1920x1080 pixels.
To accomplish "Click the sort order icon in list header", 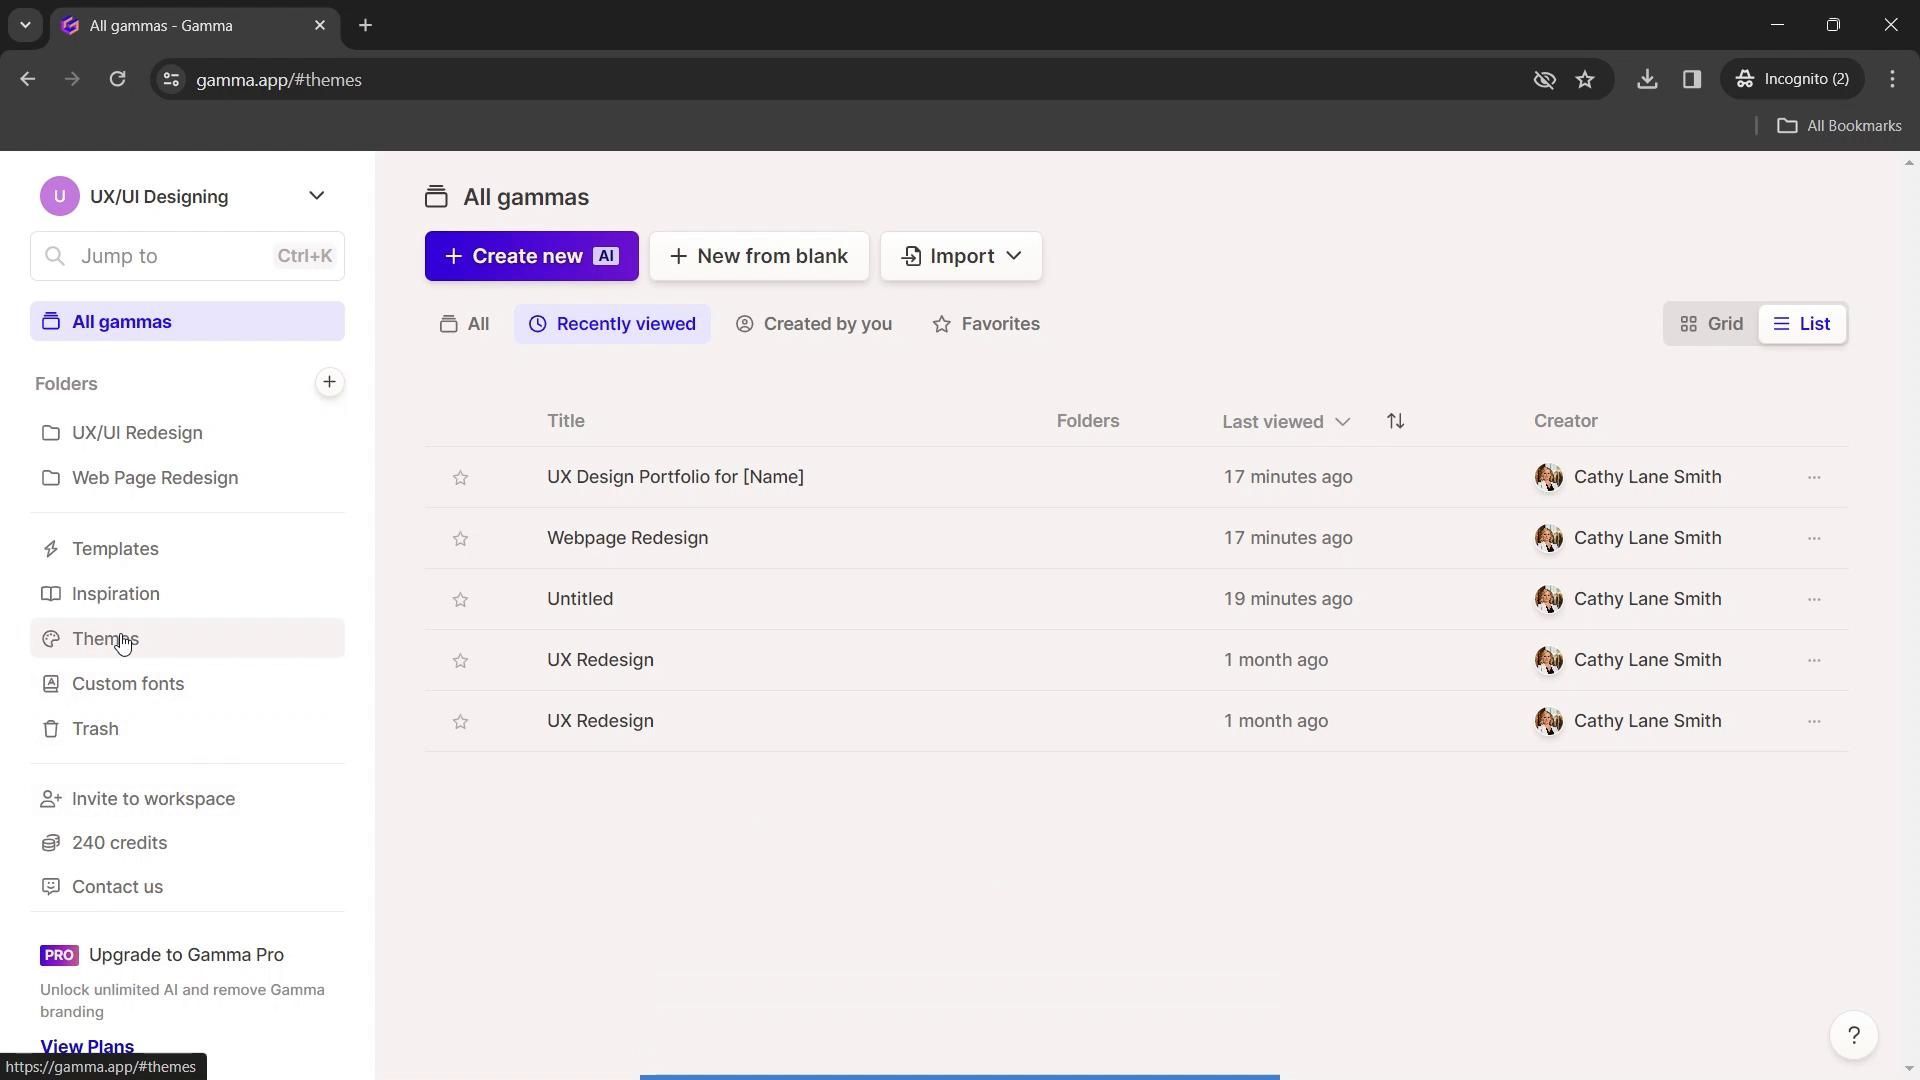I will pyautogui.click(x=1396, y=421).
